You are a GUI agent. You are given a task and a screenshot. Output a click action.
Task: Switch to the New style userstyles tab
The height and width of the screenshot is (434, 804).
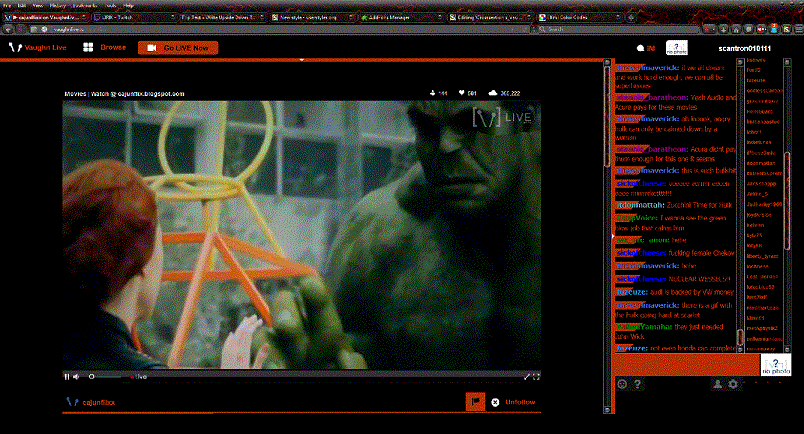[311, 17]
